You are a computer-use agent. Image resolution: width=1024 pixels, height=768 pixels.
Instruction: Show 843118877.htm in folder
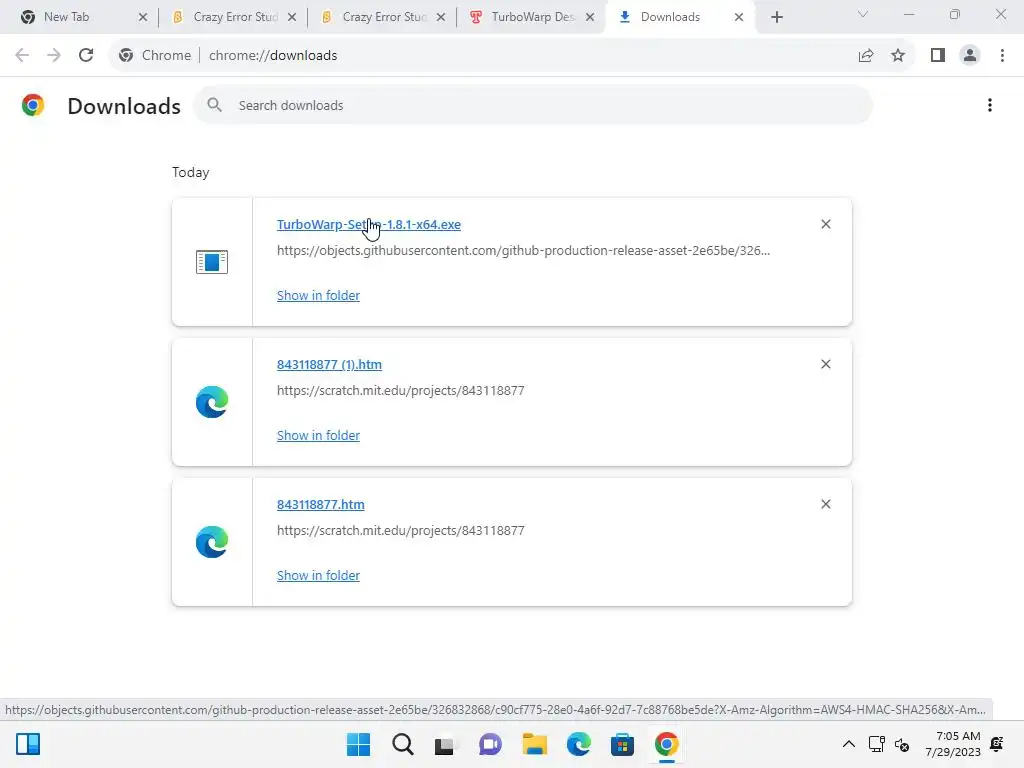318,575
